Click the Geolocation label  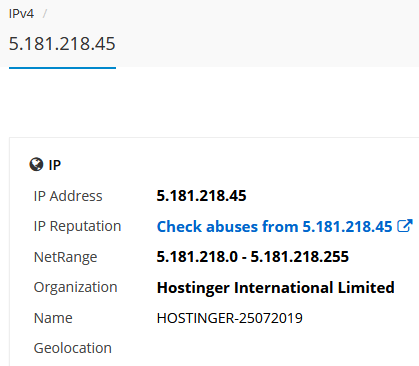(x=73, y=348)
